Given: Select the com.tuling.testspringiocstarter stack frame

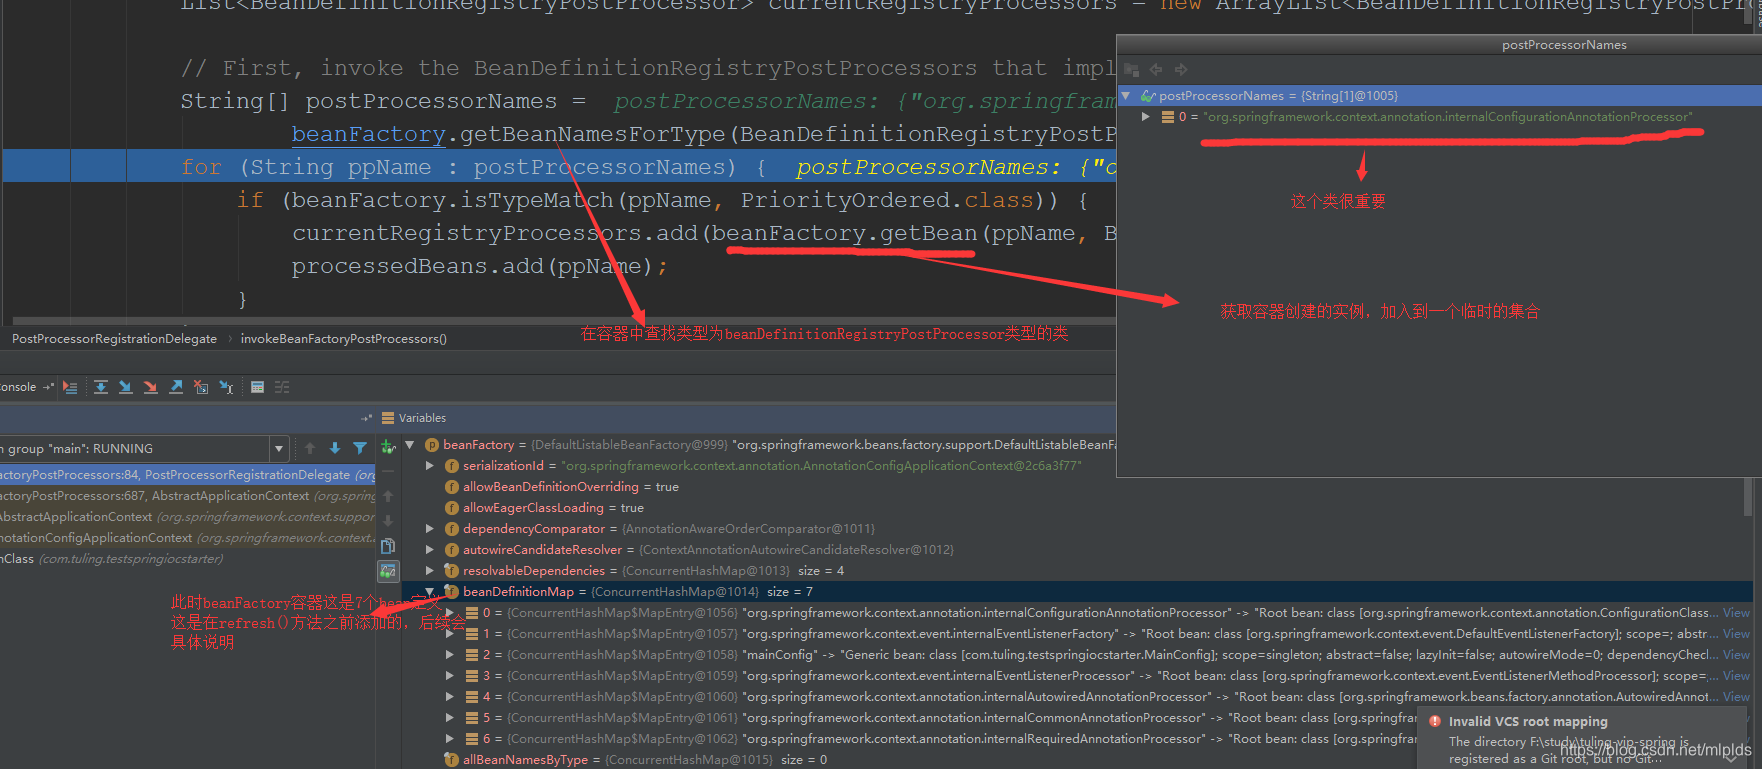Looking at the screenshot, I should click(187, 559).
